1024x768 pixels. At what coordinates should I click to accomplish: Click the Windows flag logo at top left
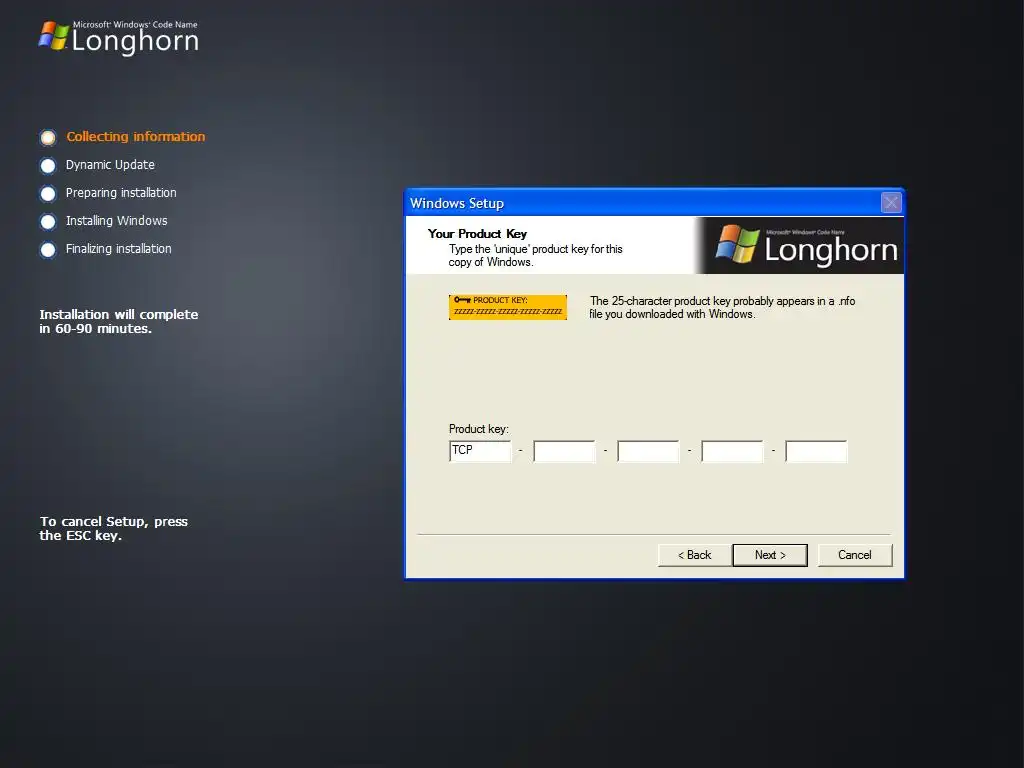54,36
